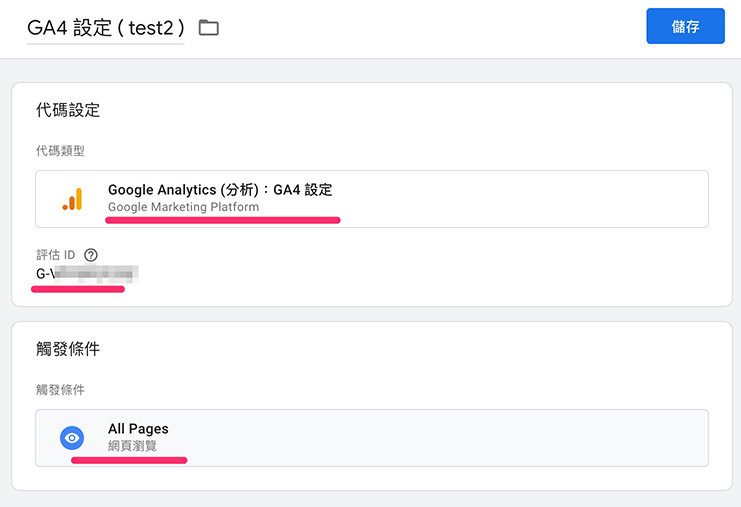
Task: Click the 評估 ID label
Action: [x=56, y=255]
